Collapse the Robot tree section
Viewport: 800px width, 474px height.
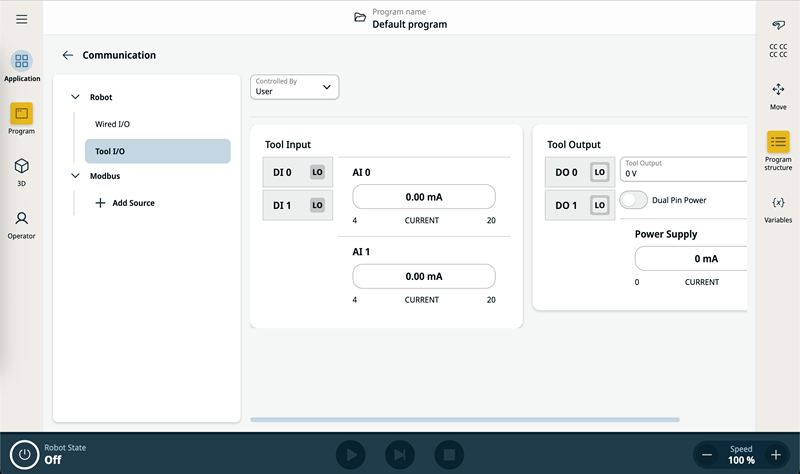click(75, 98)
